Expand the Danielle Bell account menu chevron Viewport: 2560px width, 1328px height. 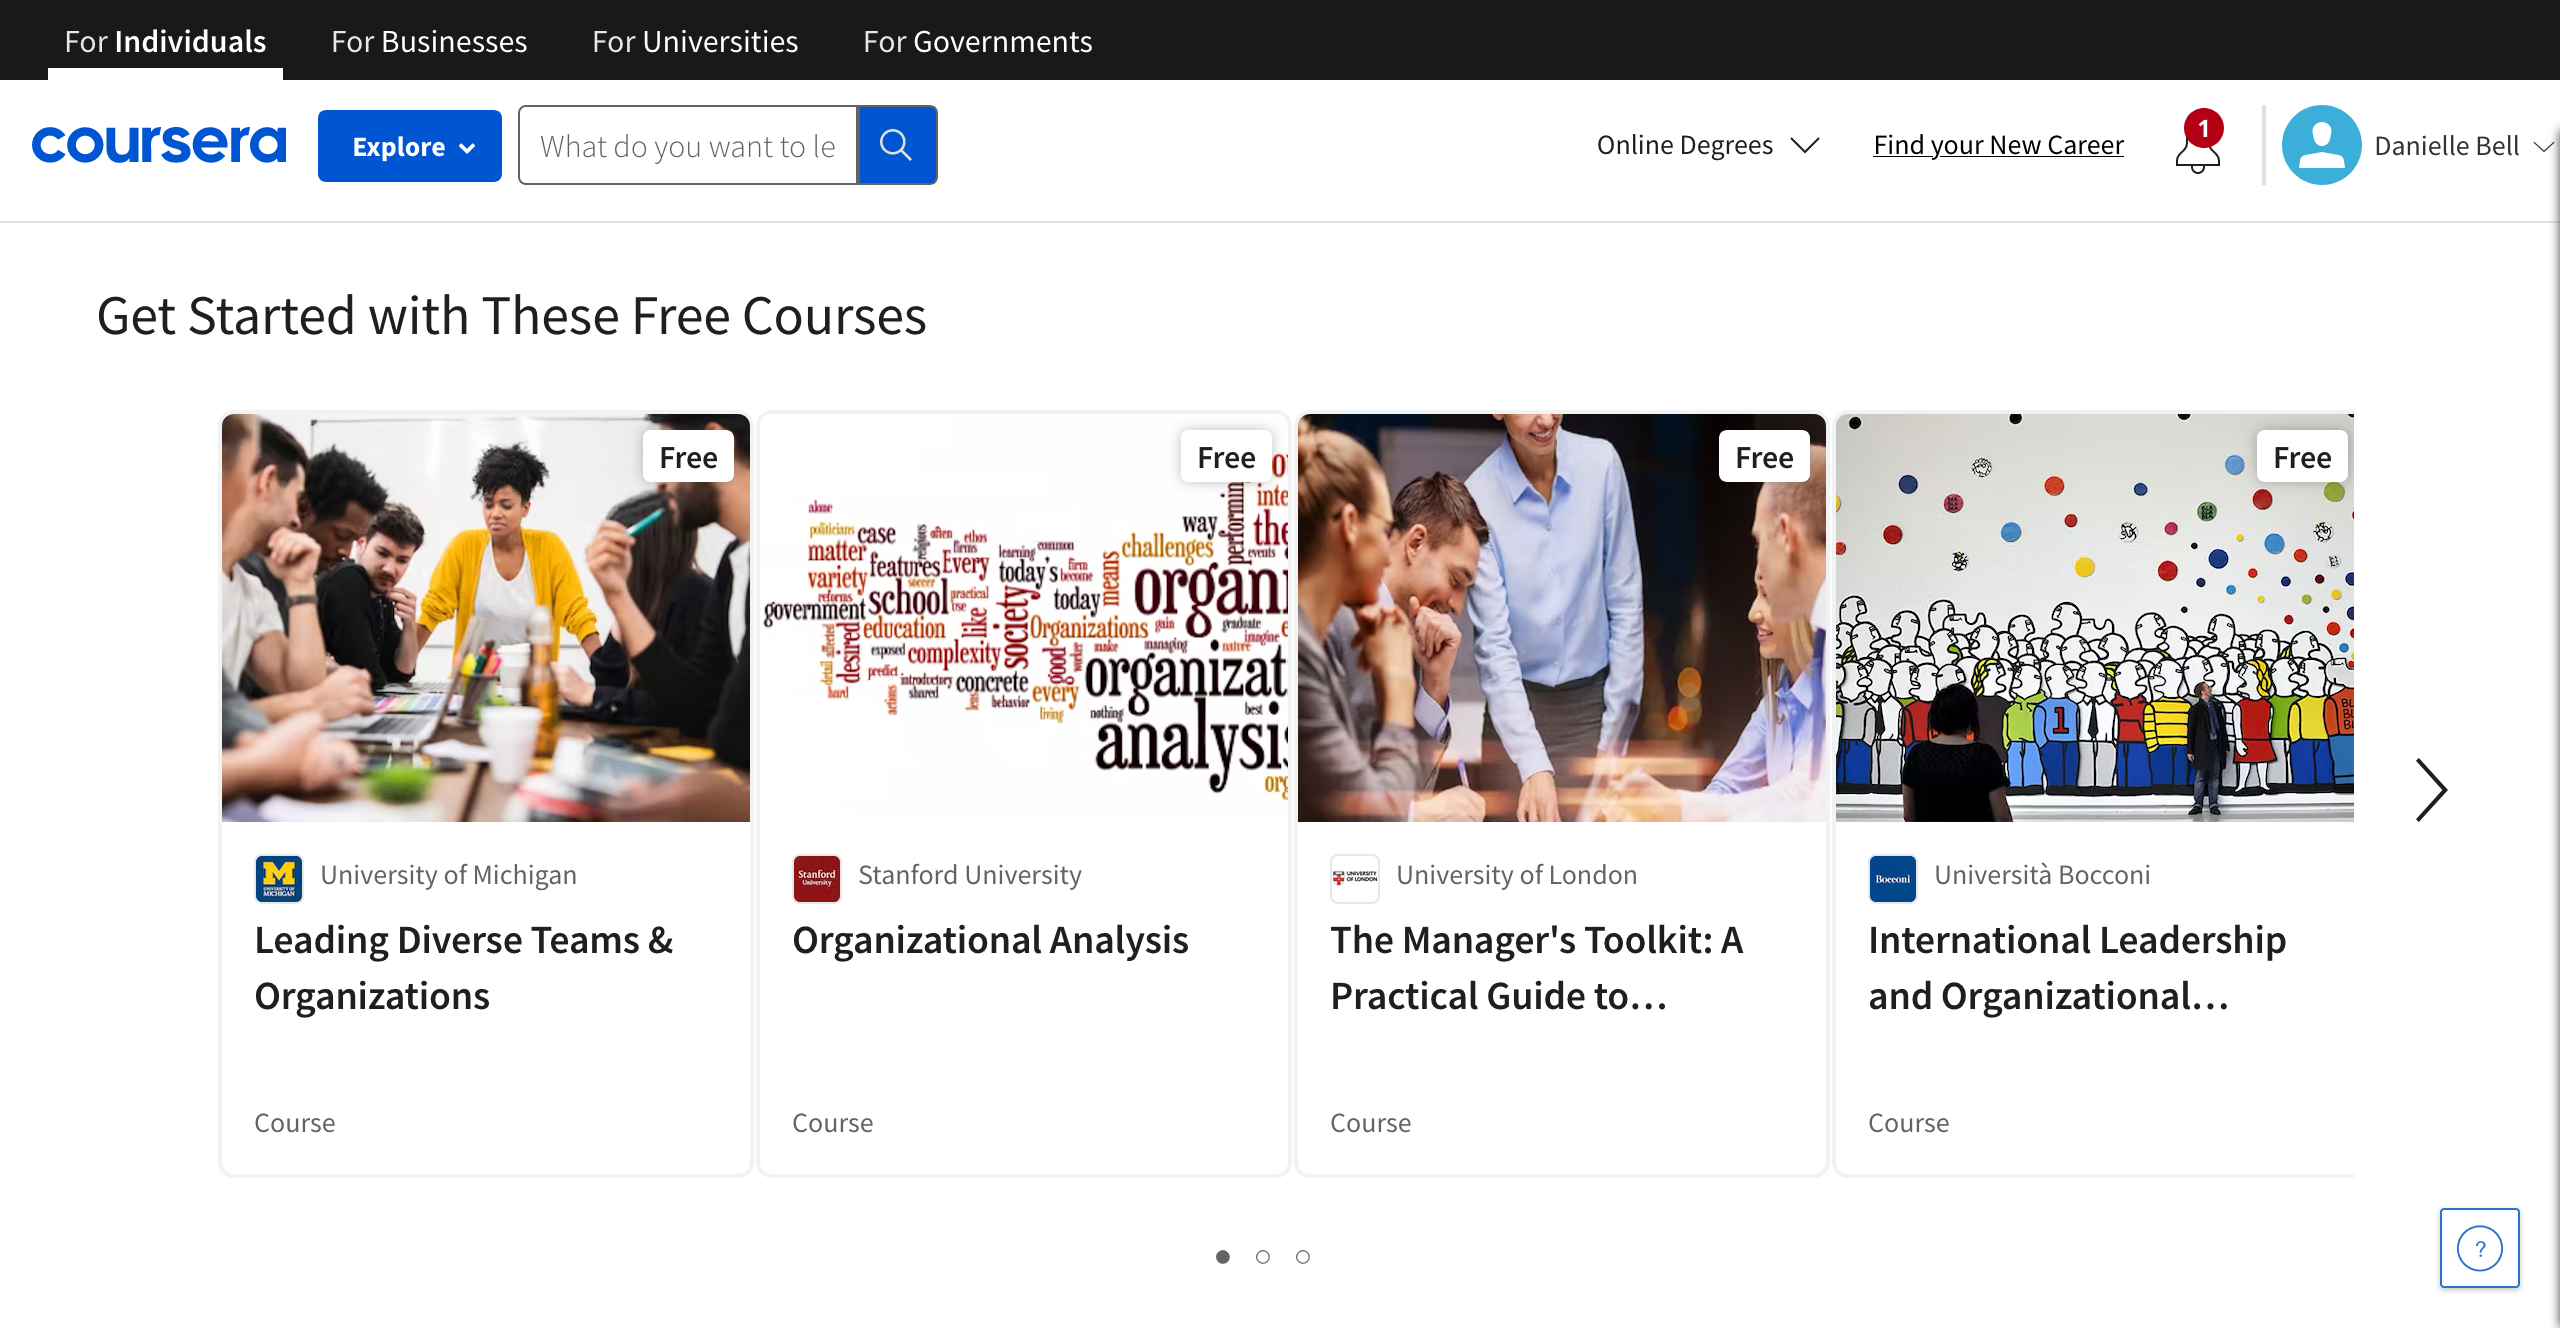pyautogui.click(x=2543, y=147)
